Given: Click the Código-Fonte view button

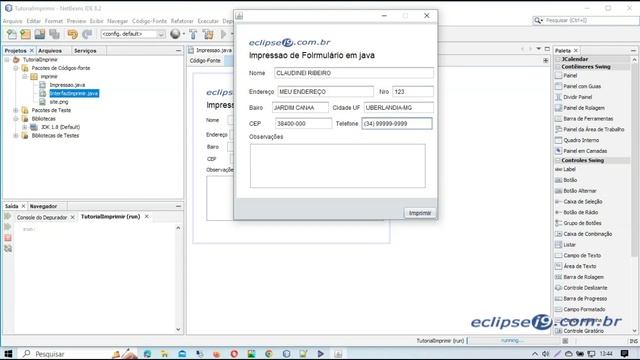Looking at the screenshot, I should pos(205,60).
